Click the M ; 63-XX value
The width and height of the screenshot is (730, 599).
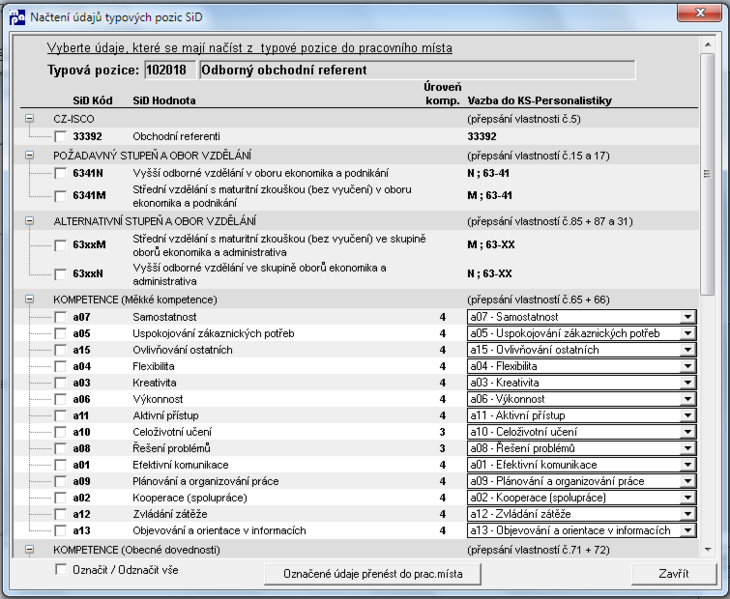pyautogui.click(x=491, y=245)
